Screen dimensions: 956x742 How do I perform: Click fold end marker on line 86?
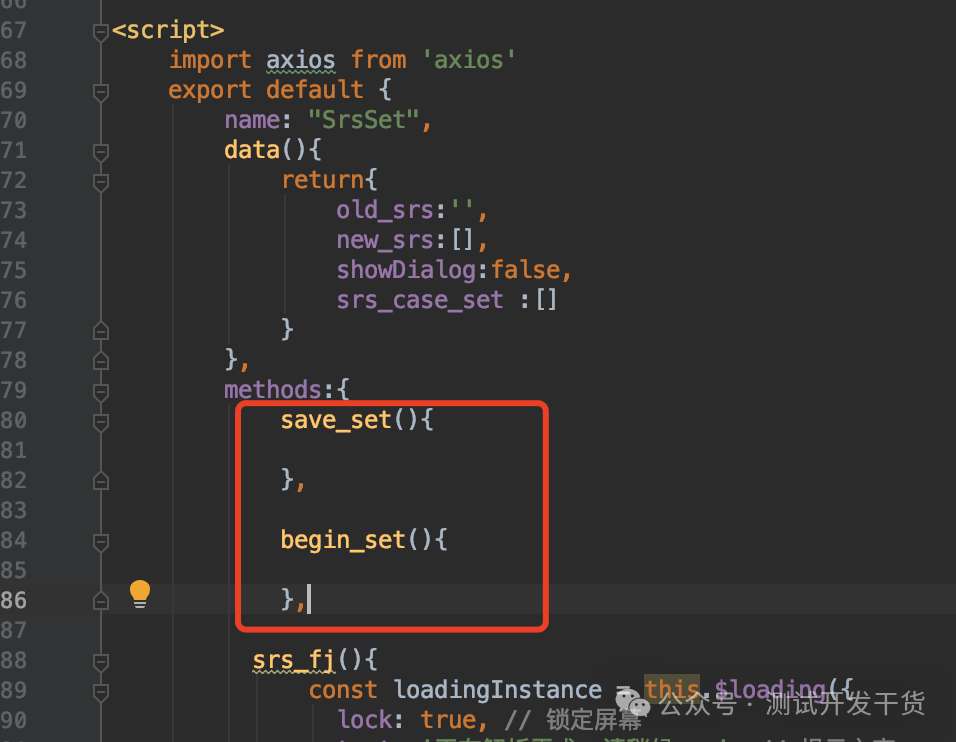[101, 601]
